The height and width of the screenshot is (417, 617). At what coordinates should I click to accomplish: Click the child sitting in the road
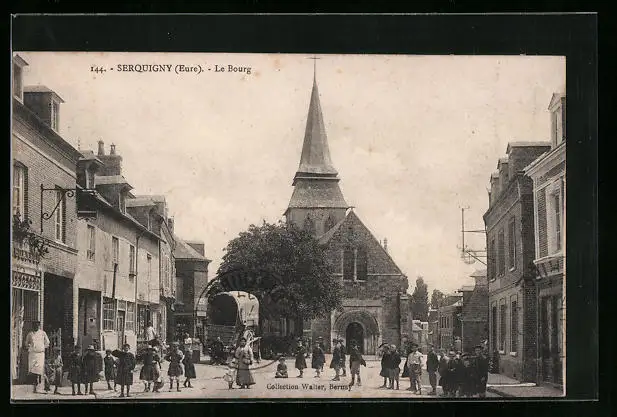tap(281, 369)
